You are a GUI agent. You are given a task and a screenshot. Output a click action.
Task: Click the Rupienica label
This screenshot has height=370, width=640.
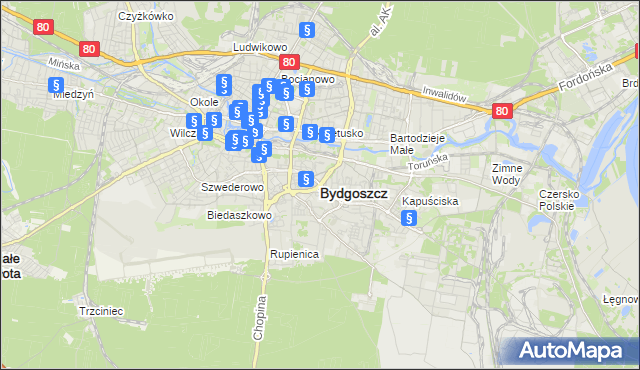click(x=294, y=254)
